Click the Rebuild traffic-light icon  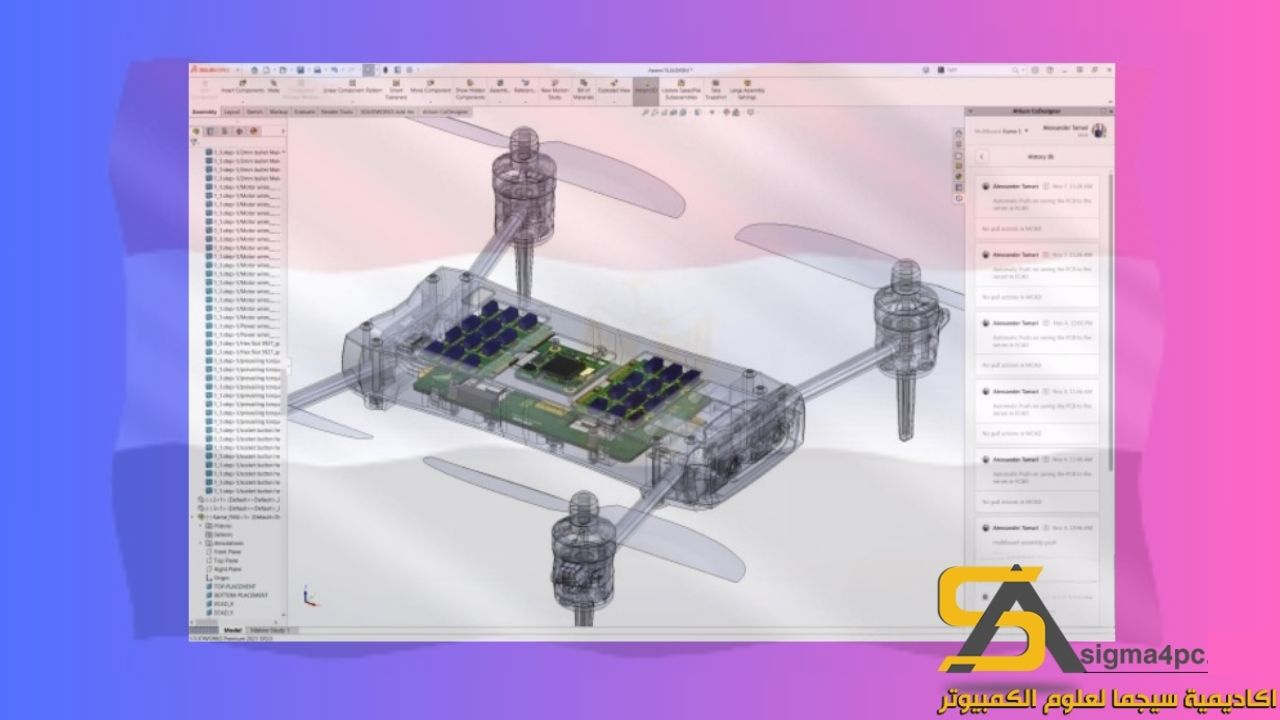point(385,70)
